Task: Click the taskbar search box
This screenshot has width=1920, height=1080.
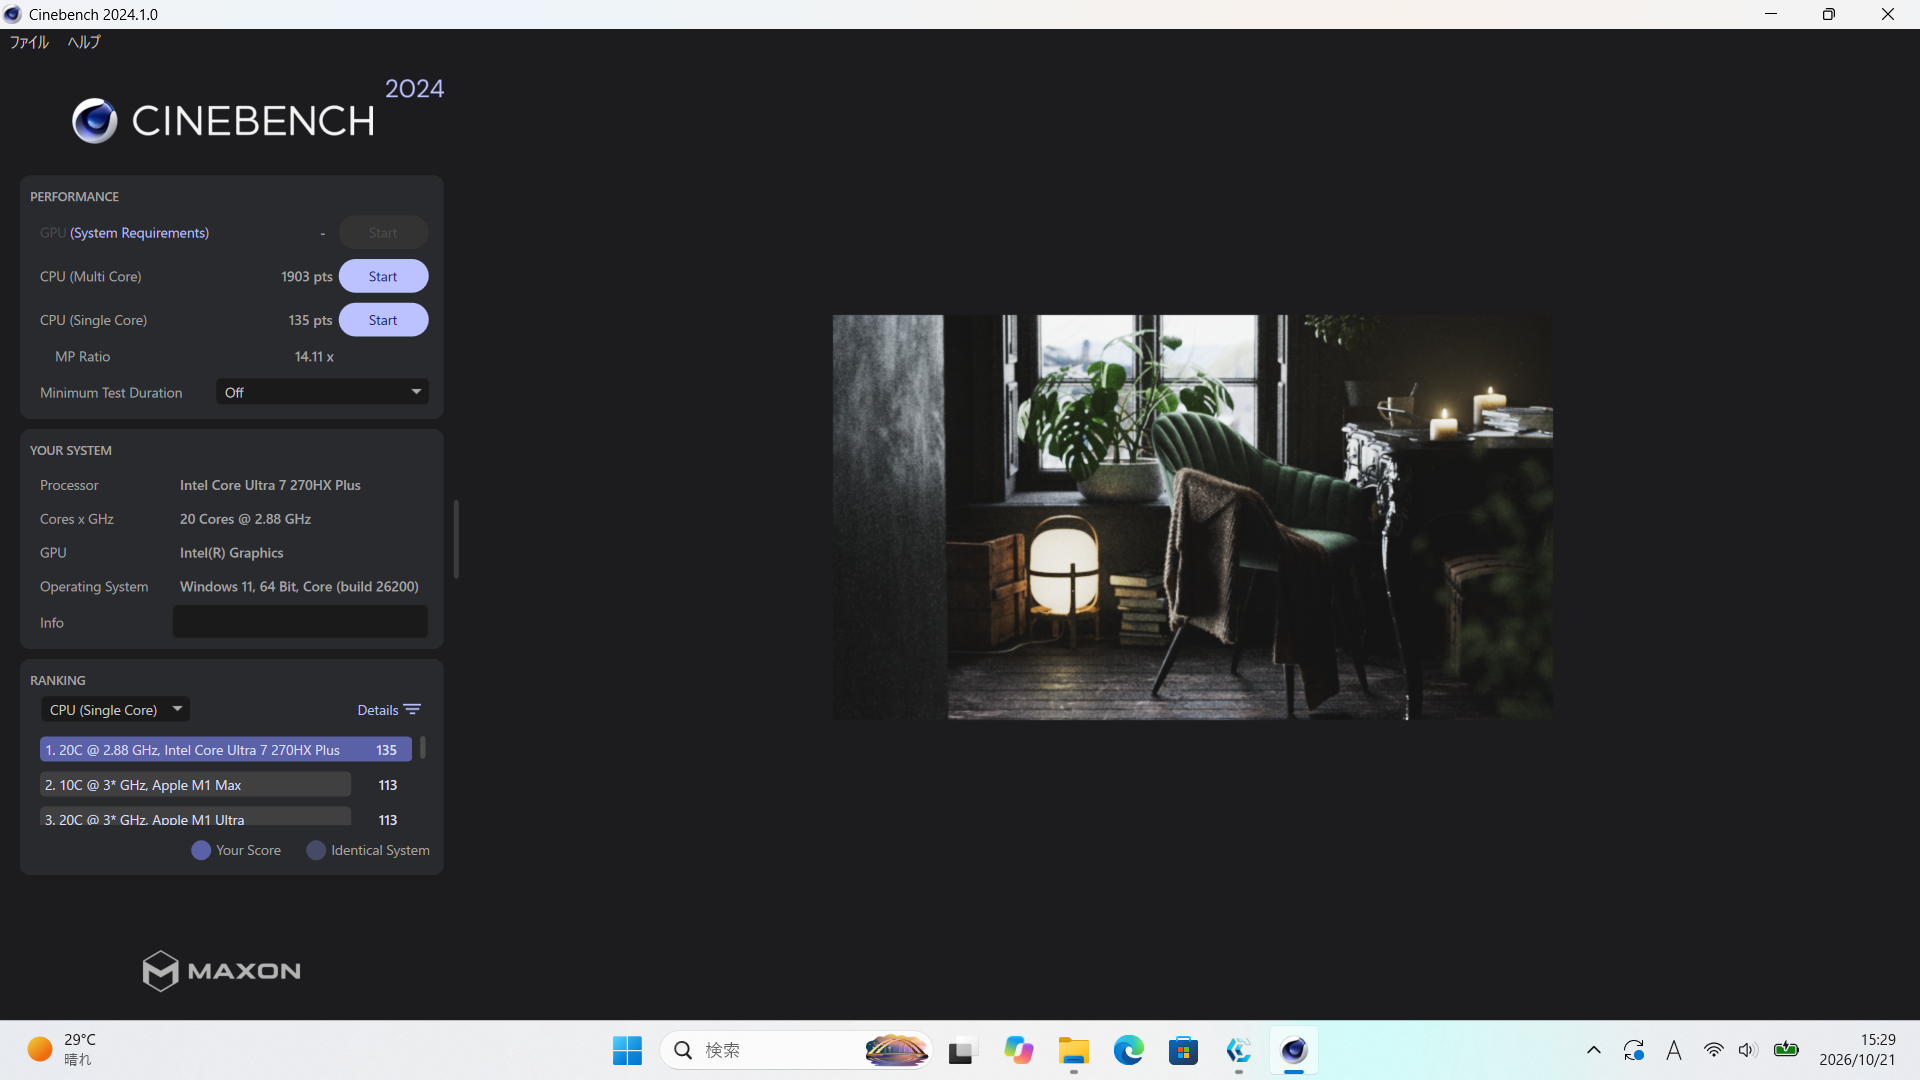Action: coord(796,1050)
